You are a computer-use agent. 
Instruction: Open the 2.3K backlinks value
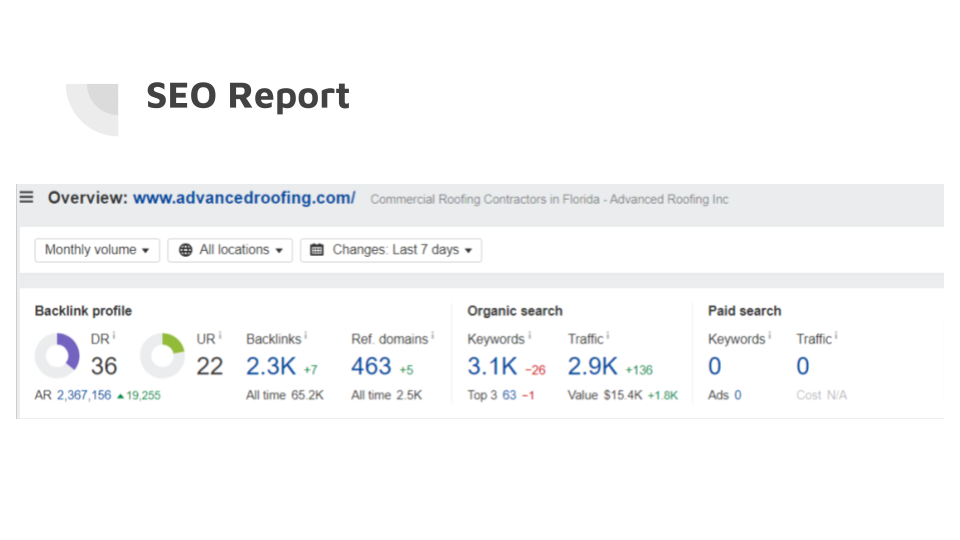point(271,366)
